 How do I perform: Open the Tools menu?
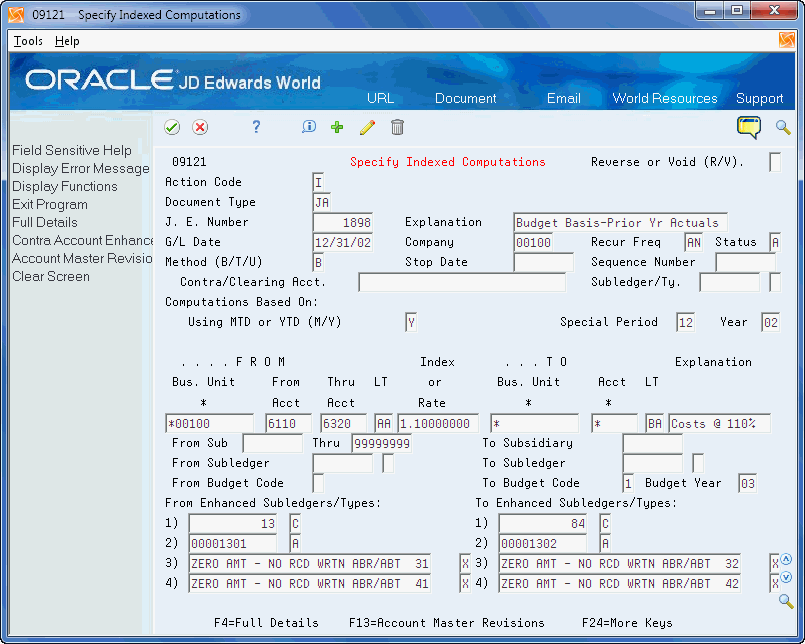[x=28, y=41]
